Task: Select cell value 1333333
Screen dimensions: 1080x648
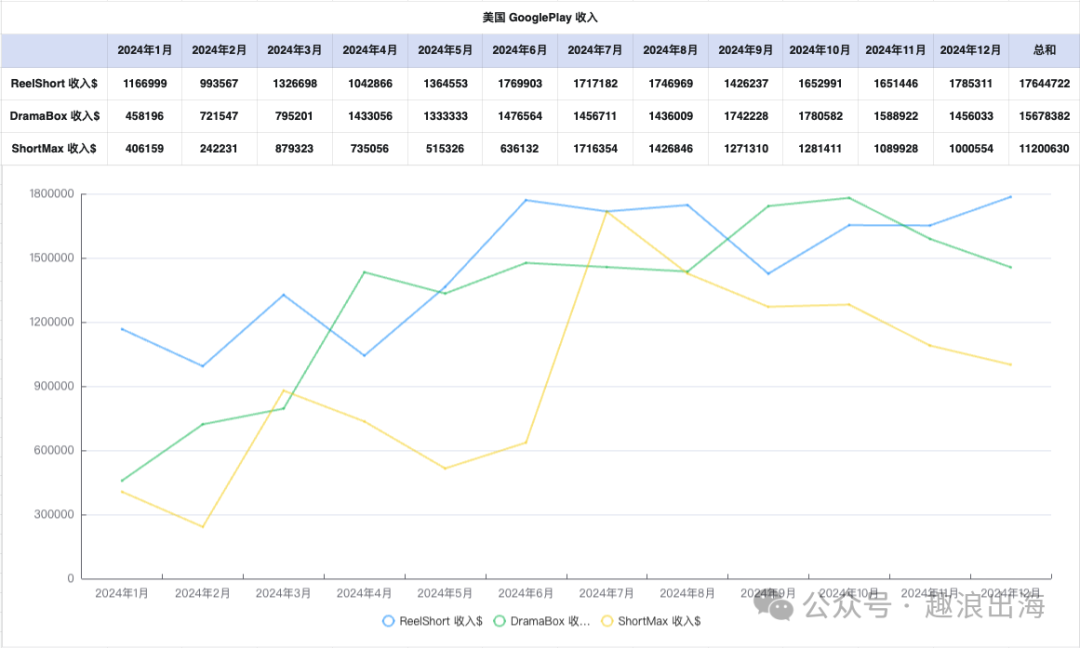Action: click(x=445, y=116)
